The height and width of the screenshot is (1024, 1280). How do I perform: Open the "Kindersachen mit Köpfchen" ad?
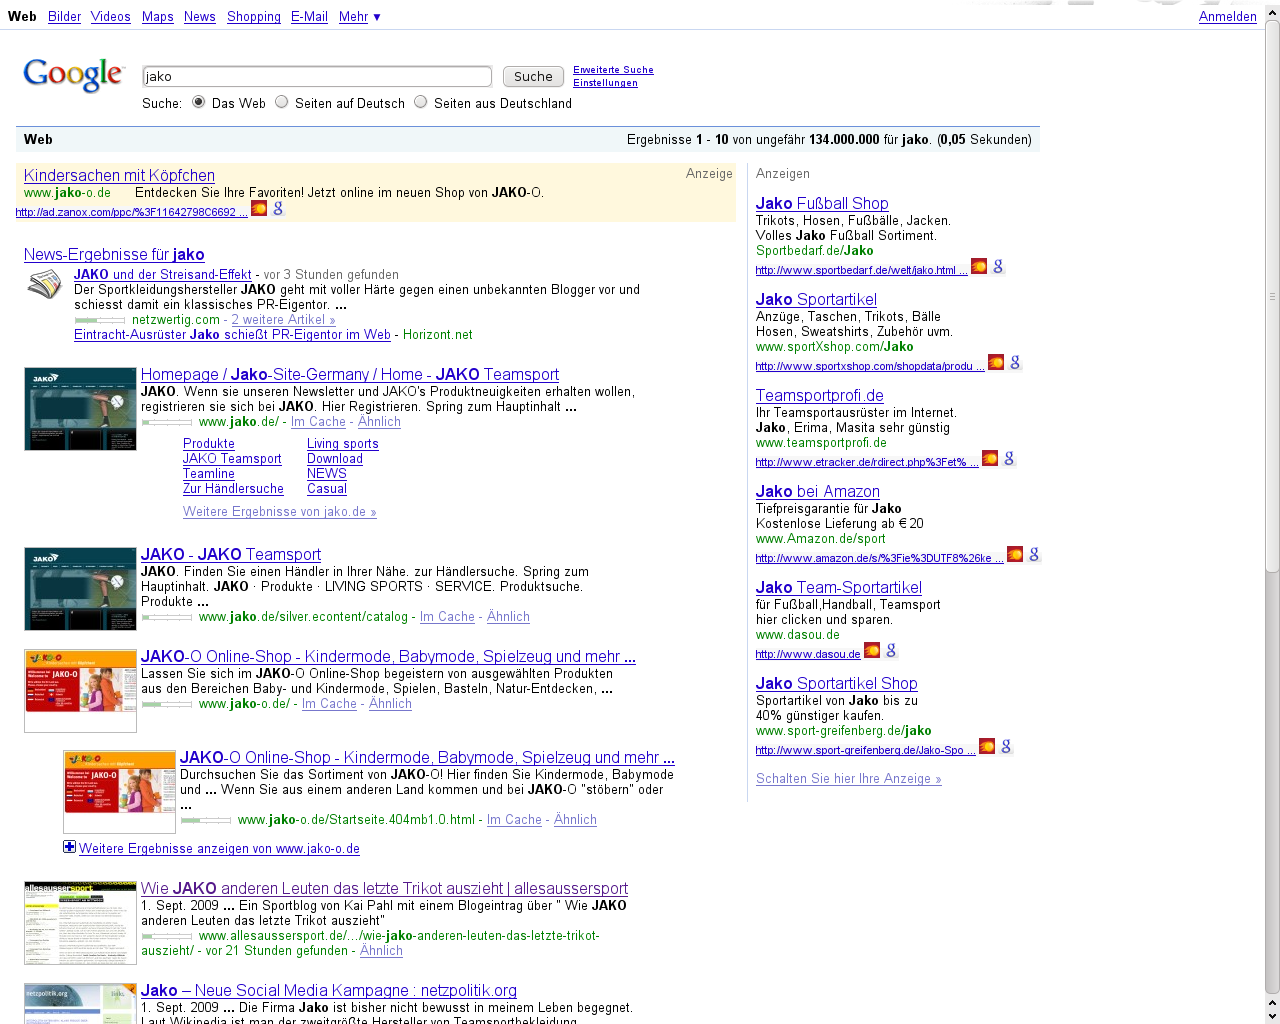(x=119, y=175)
